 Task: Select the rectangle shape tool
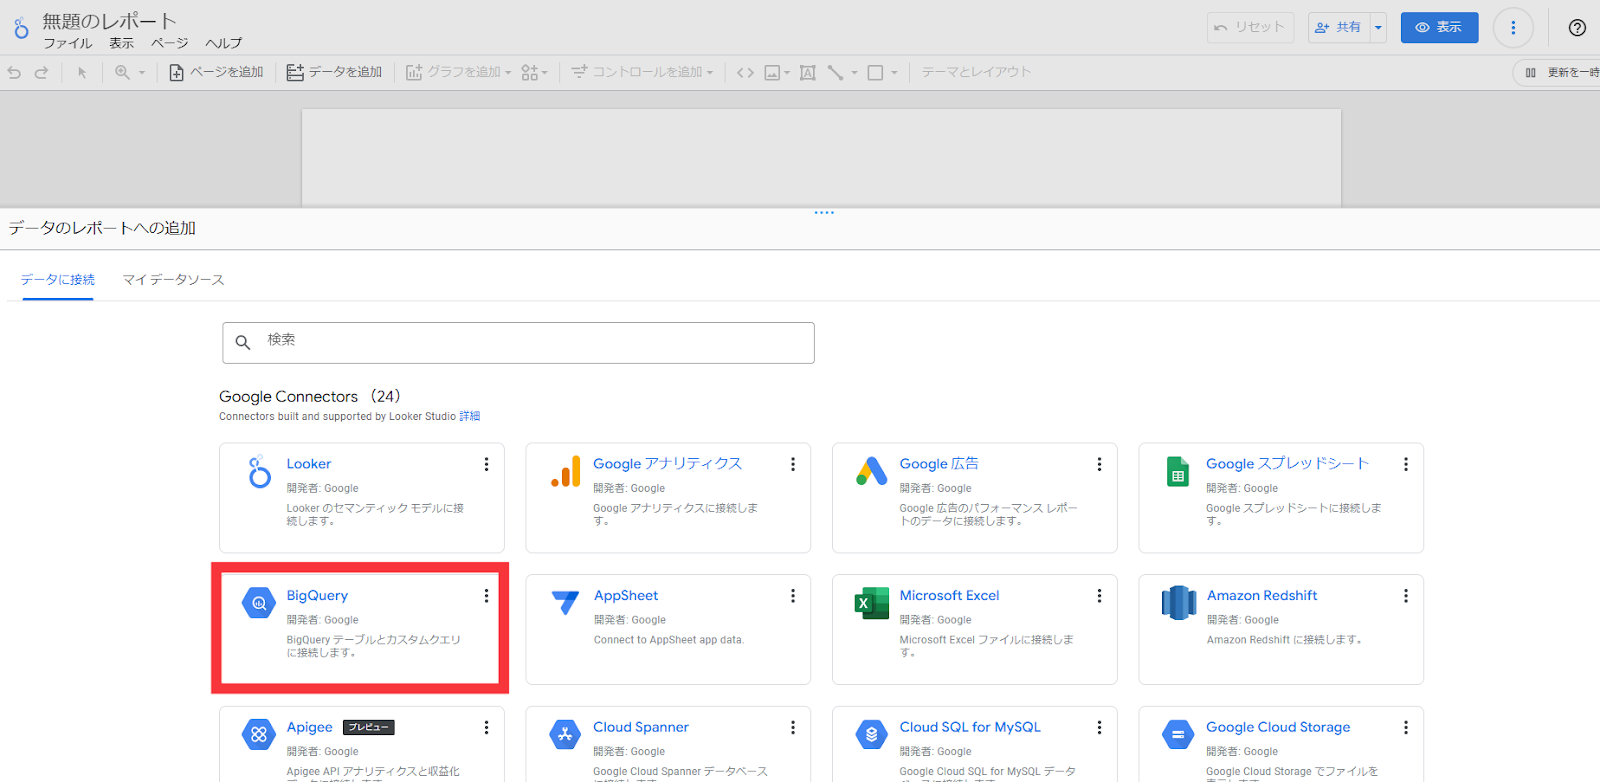875,72
